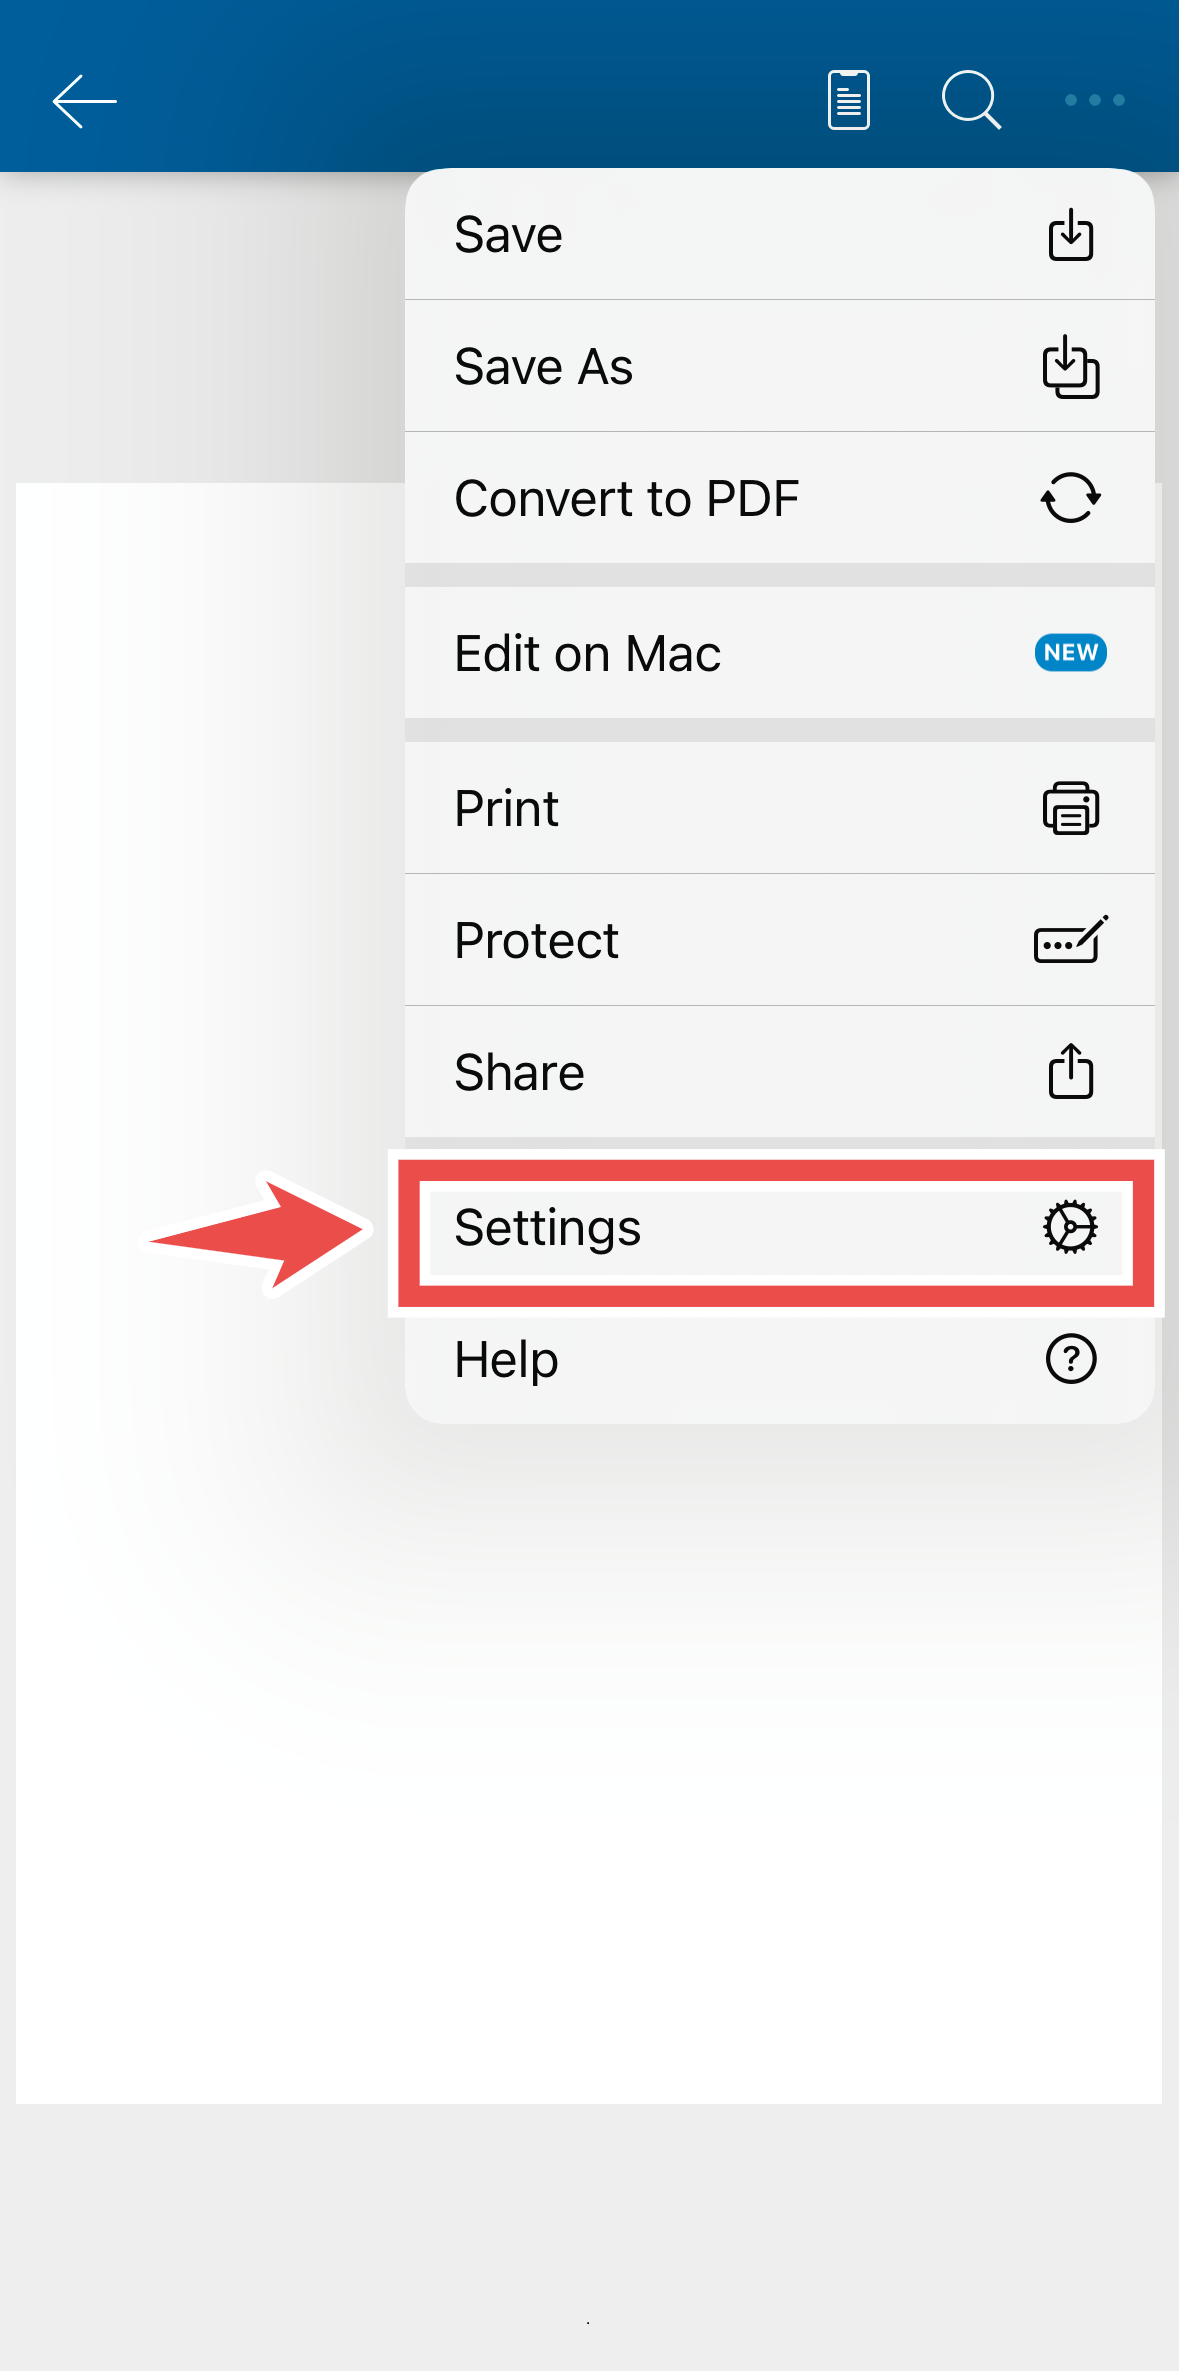
Task: Choose Edit on Mac menu item
Action: click(x=779, y=653)
